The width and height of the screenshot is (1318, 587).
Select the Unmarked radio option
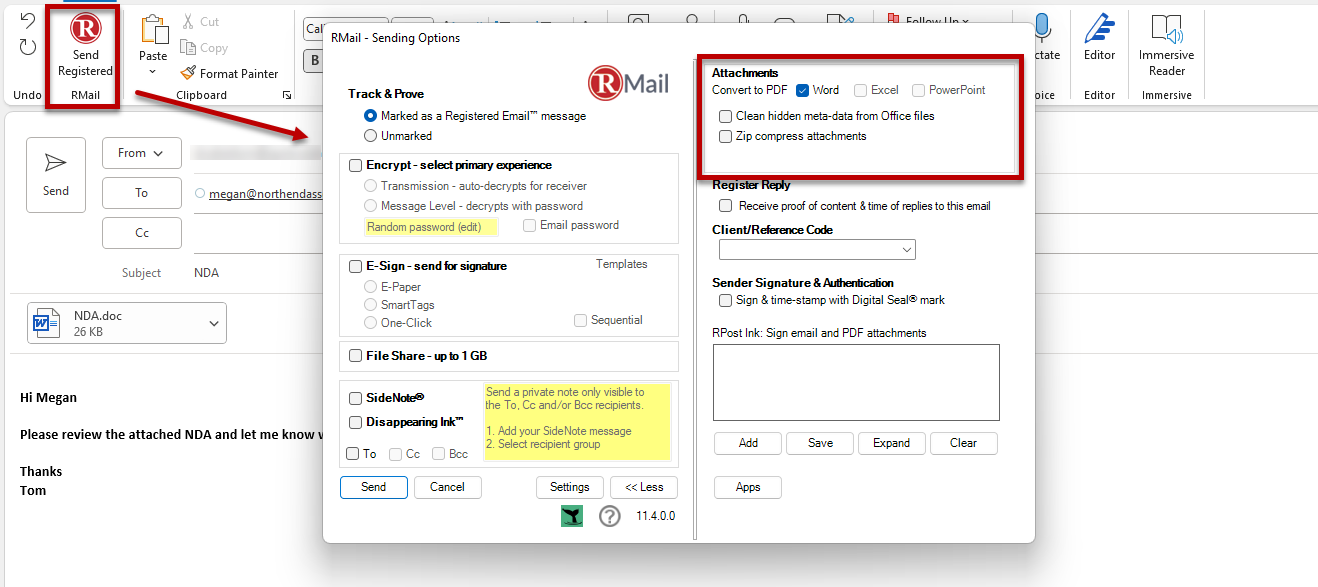click(371, 135)
